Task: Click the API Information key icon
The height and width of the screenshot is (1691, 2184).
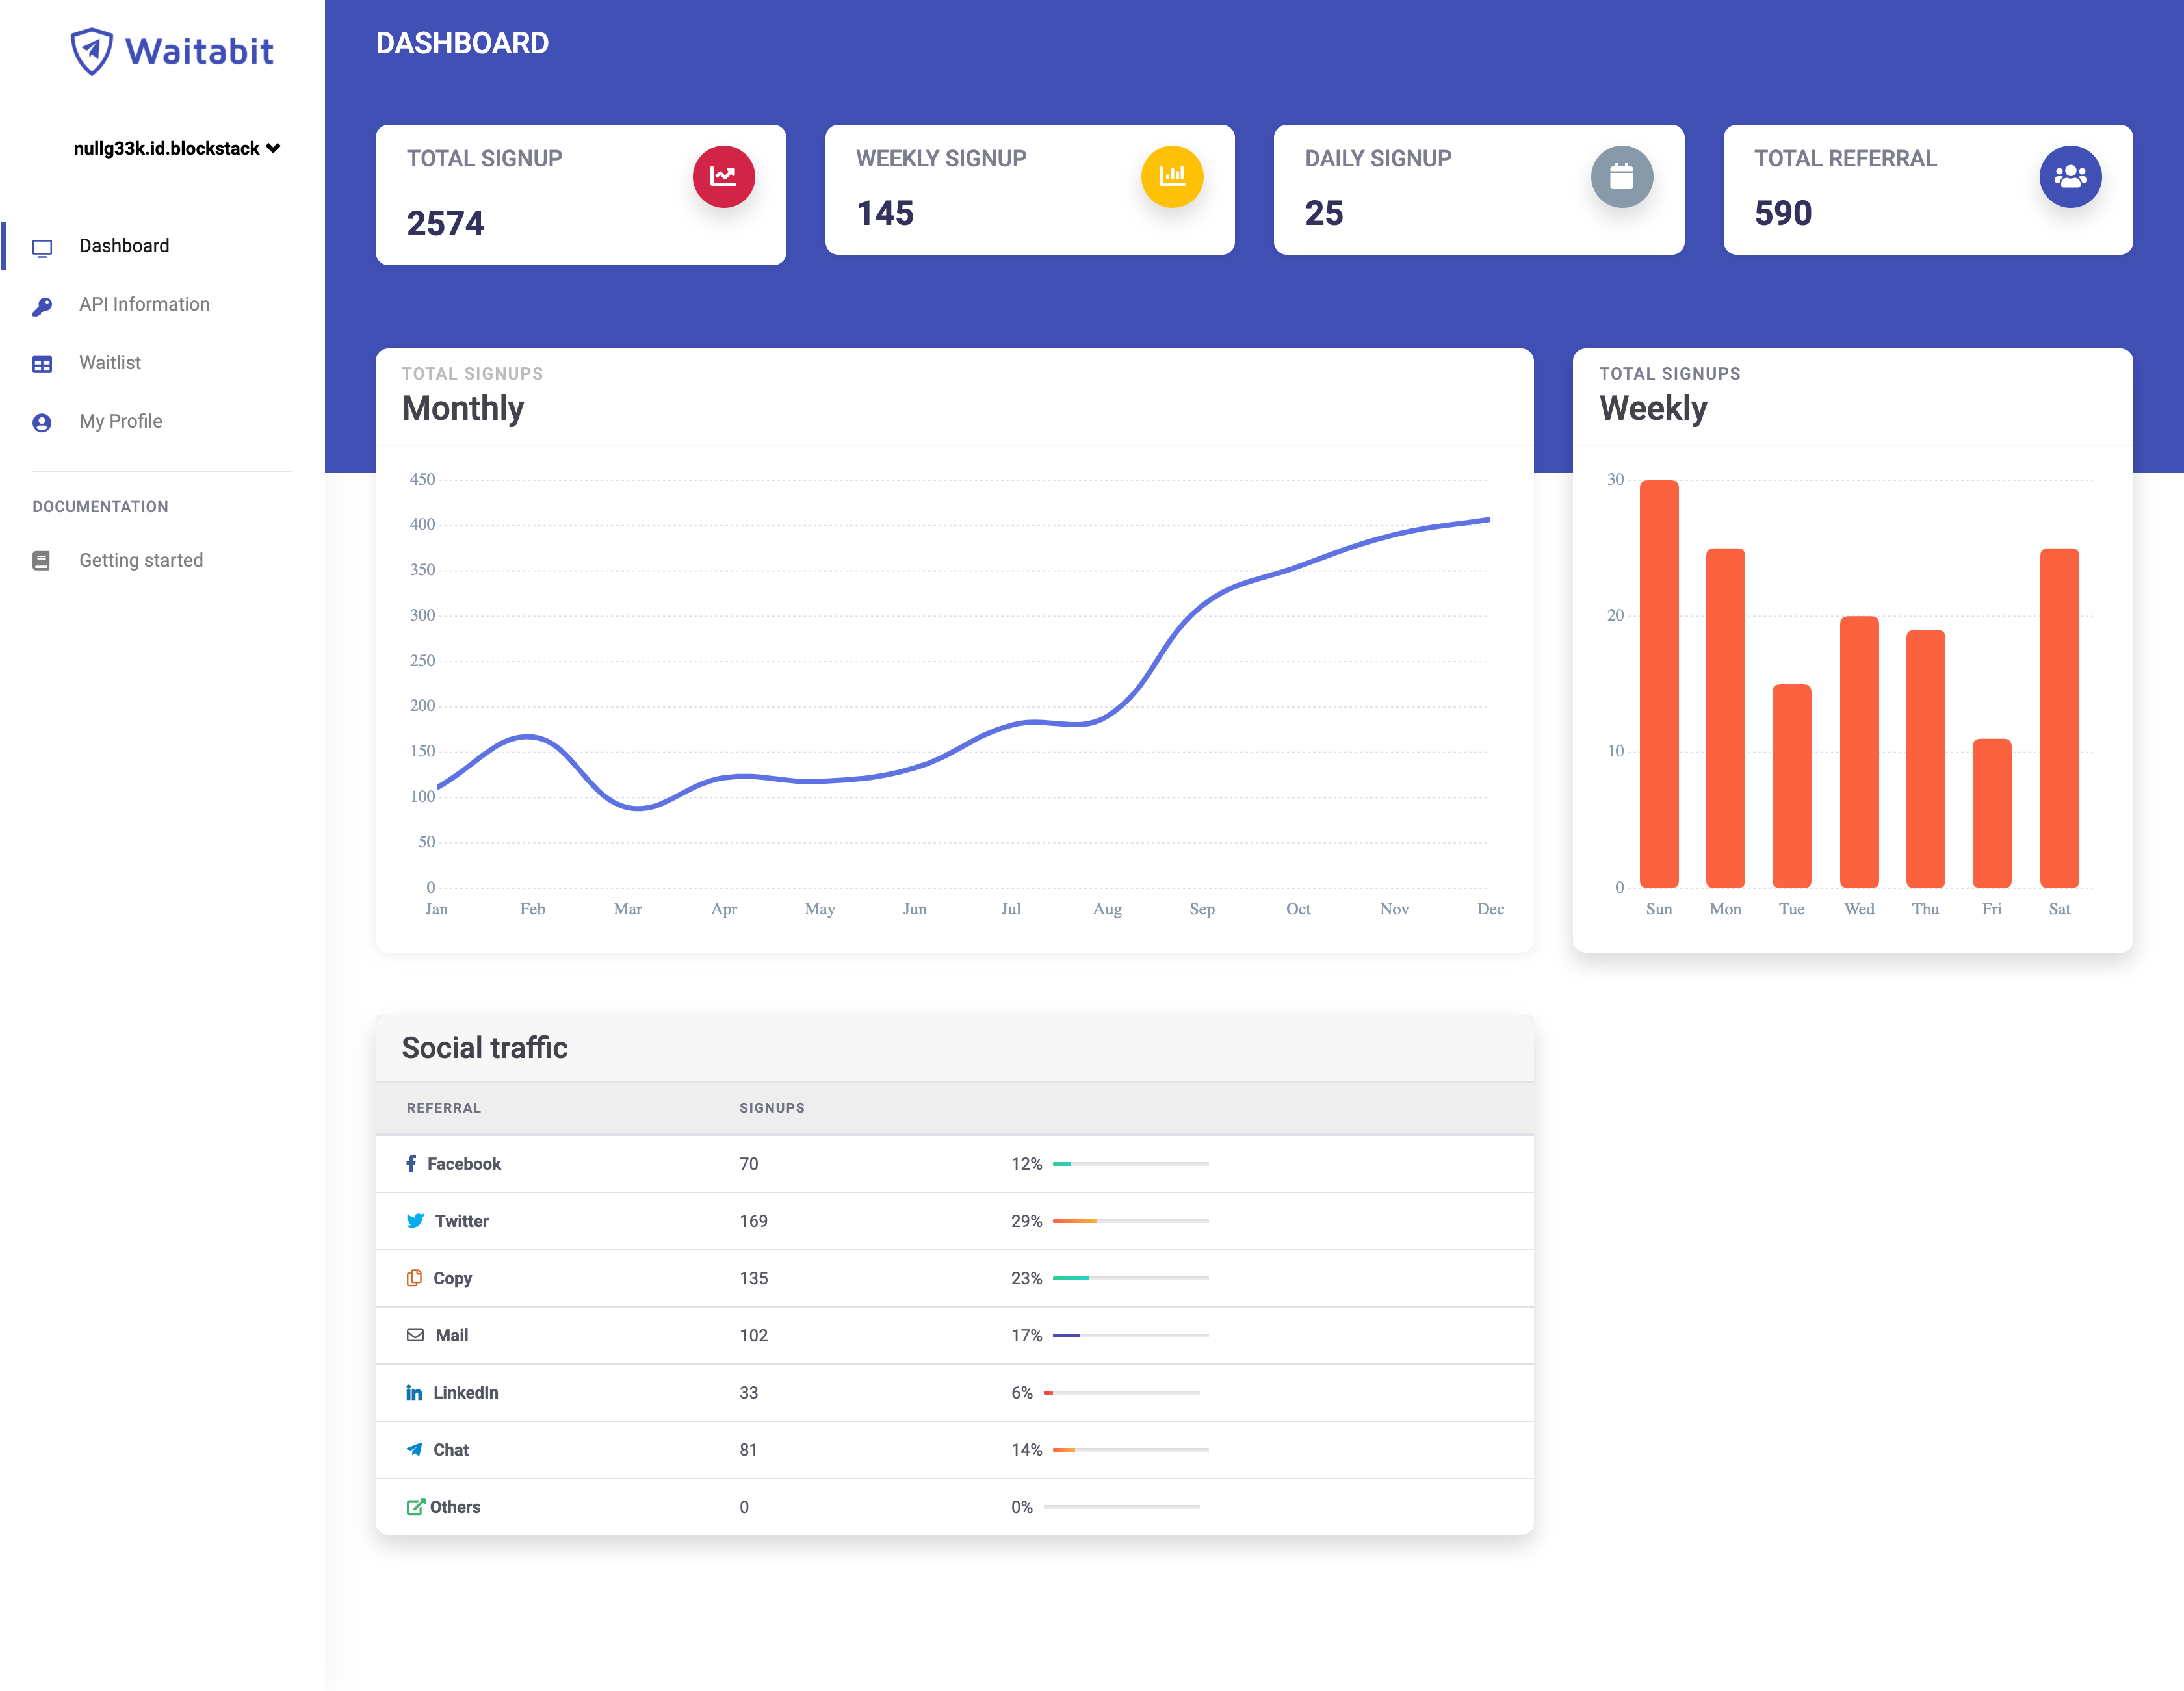Action: 42,306
